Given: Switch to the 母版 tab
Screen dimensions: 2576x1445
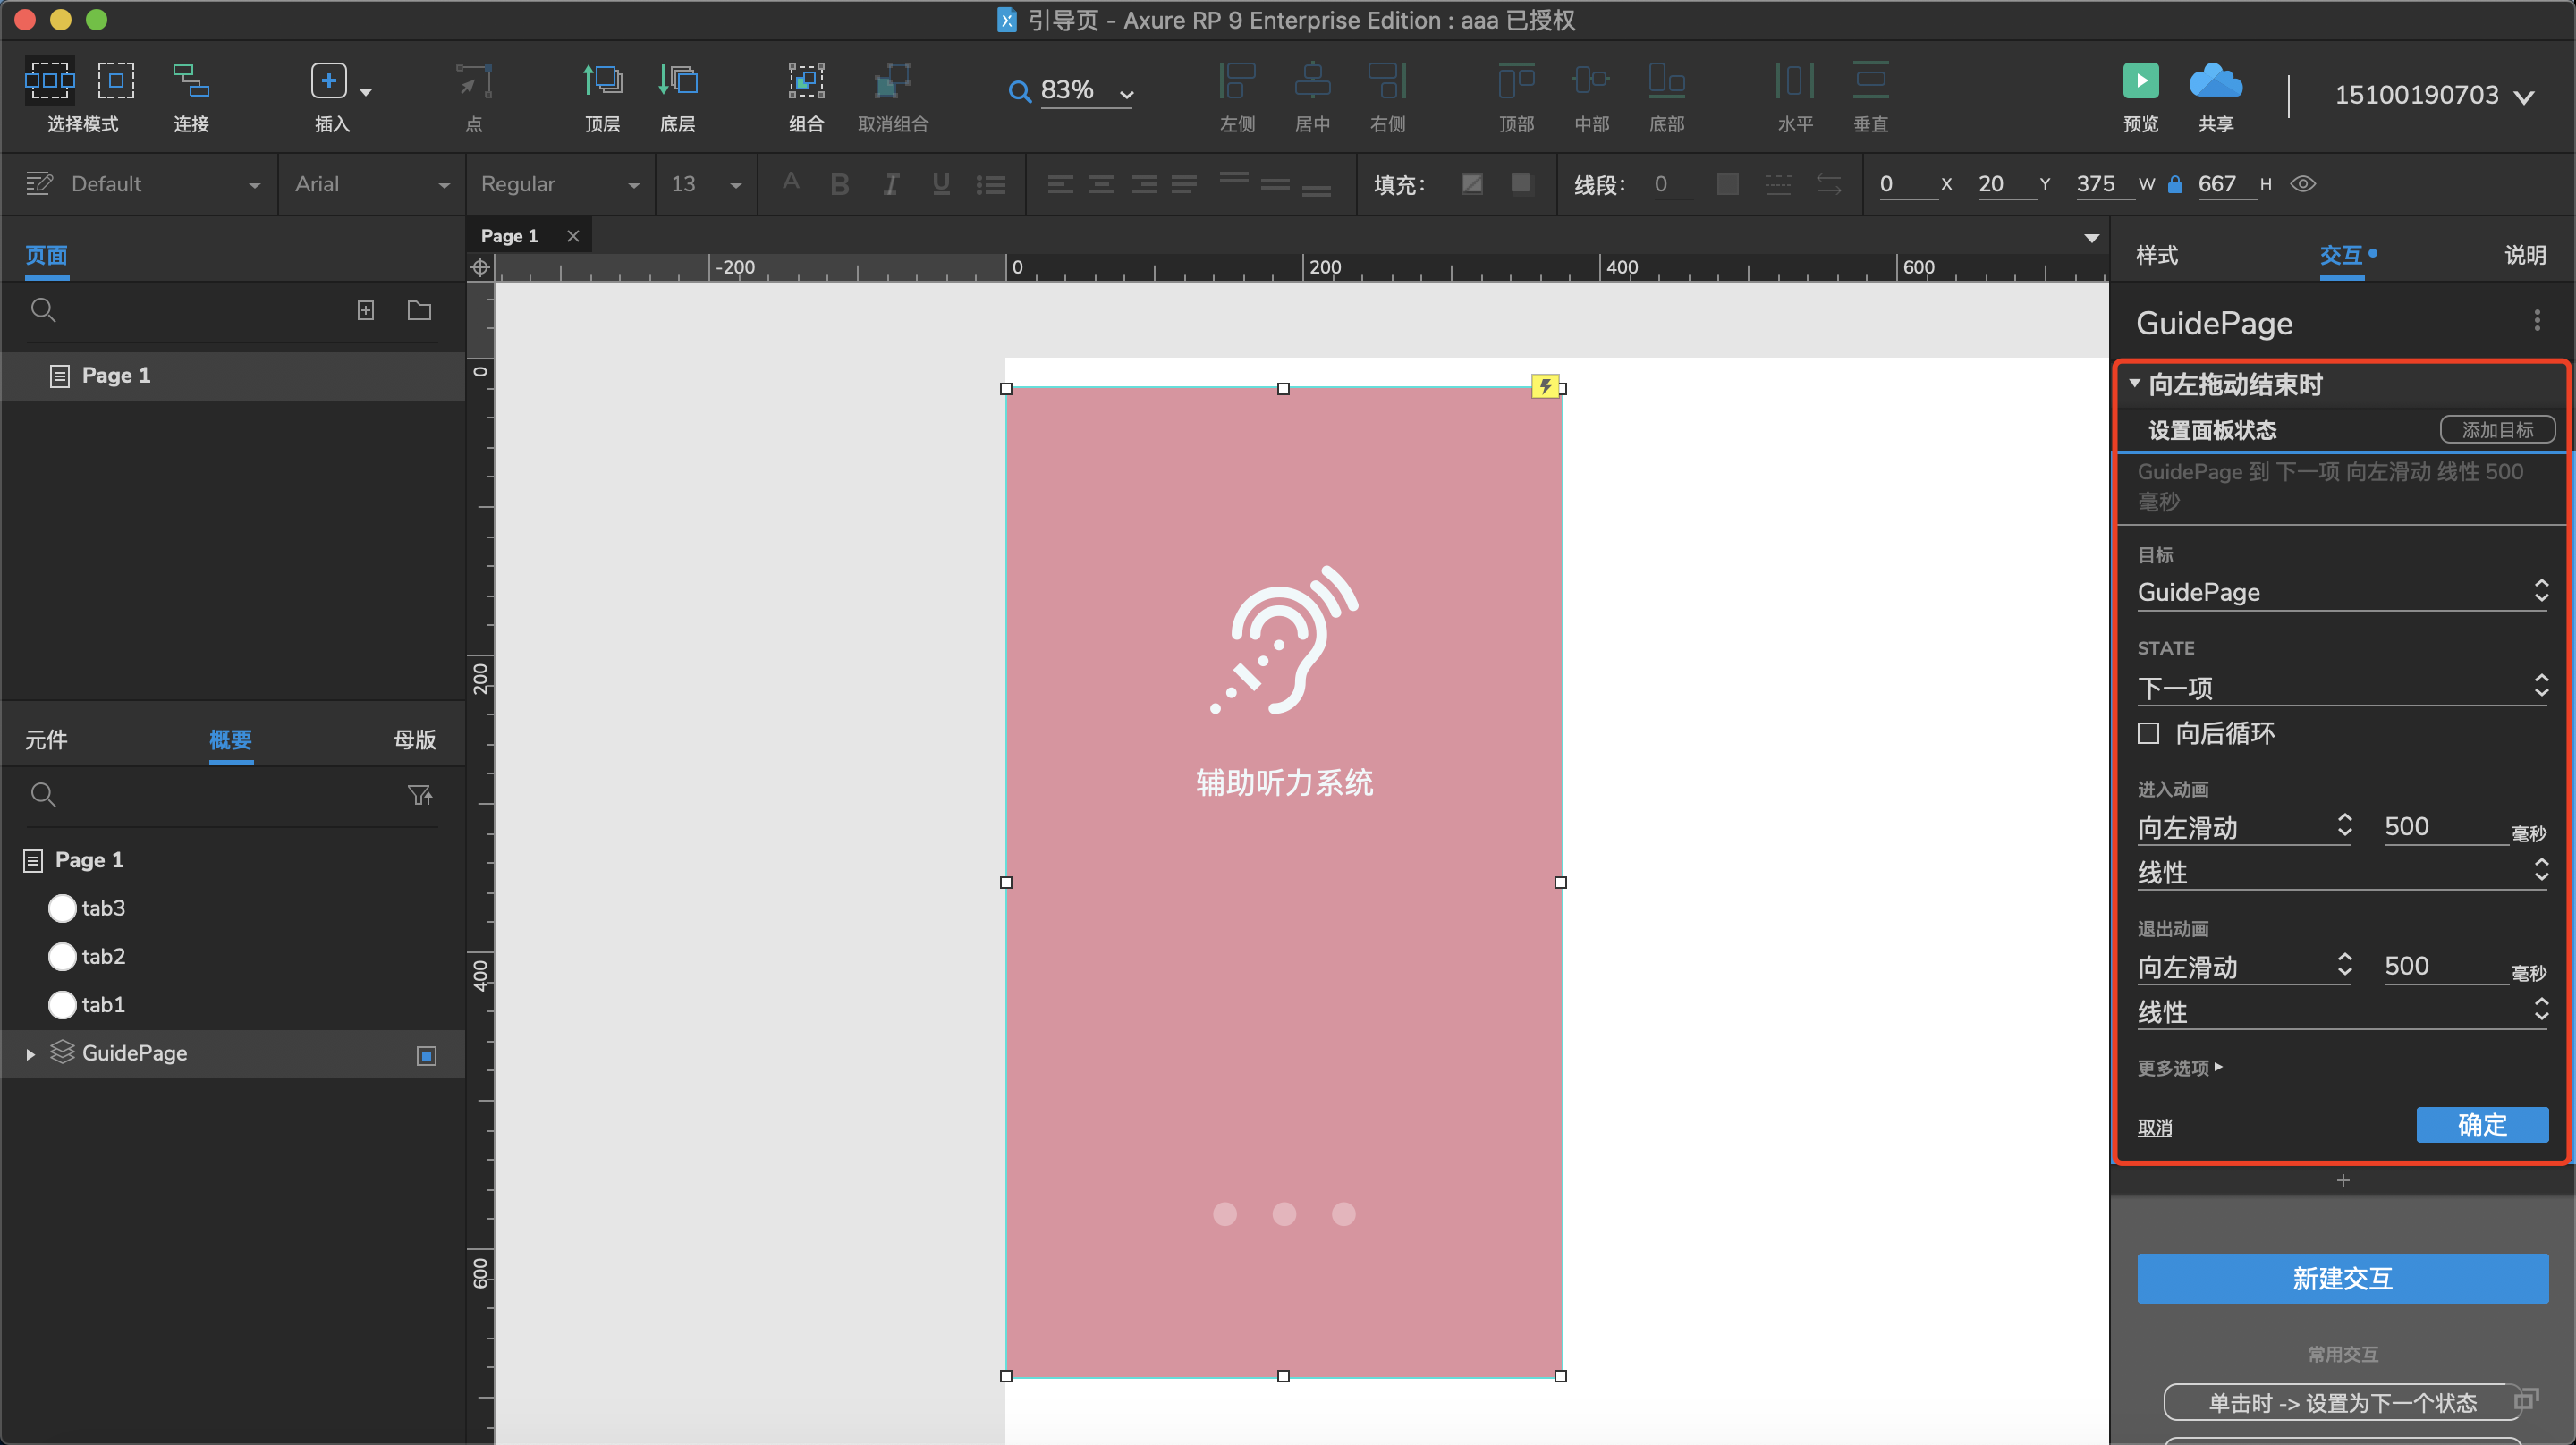Looking at the screenshot, I should (x=414, y=740).
